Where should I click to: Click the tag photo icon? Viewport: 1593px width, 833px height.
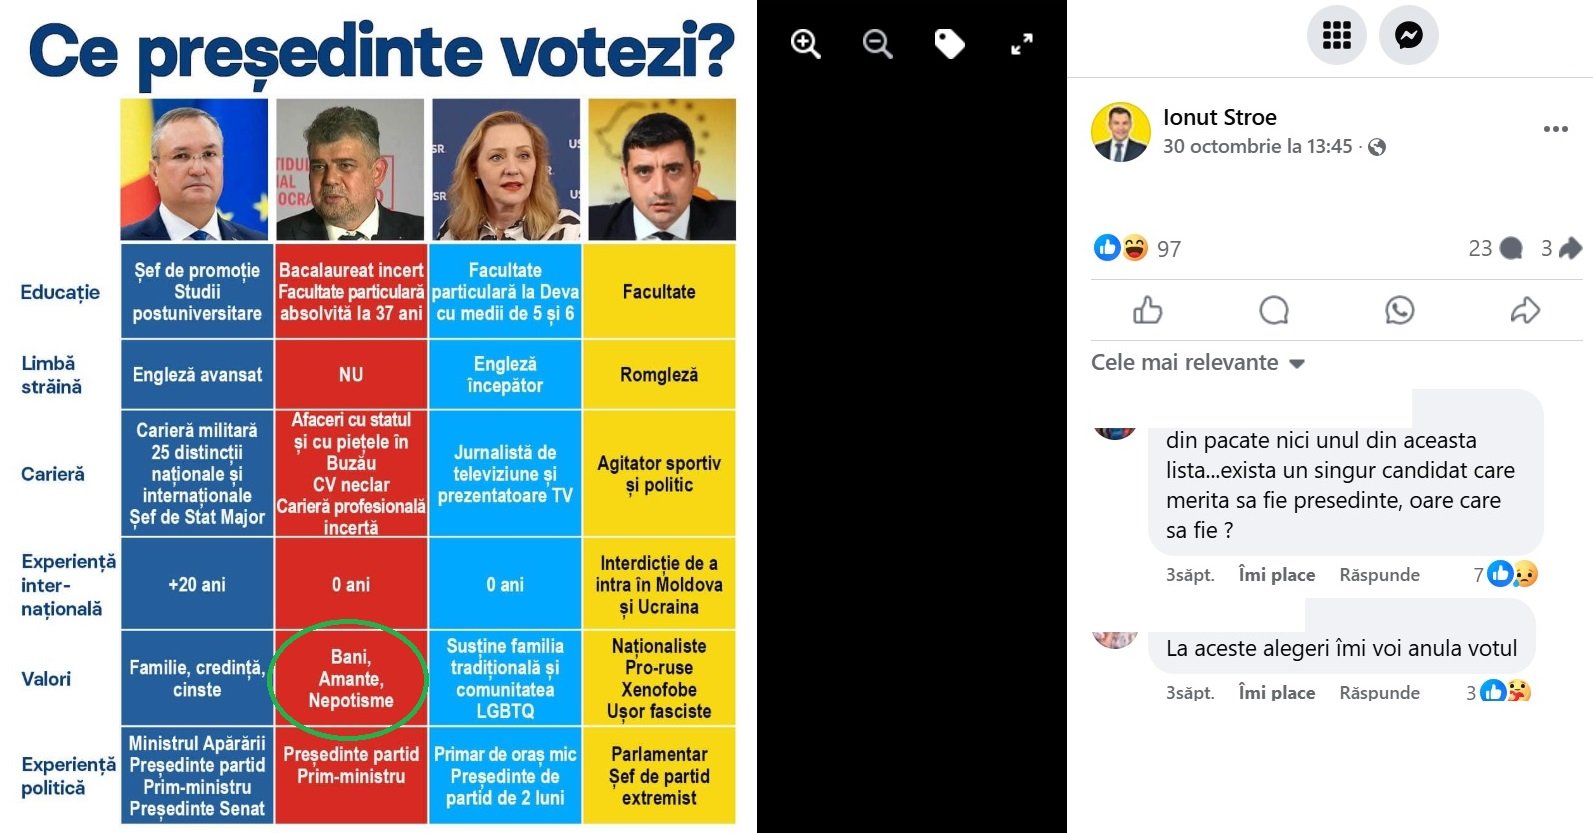(x=949, y=44)
